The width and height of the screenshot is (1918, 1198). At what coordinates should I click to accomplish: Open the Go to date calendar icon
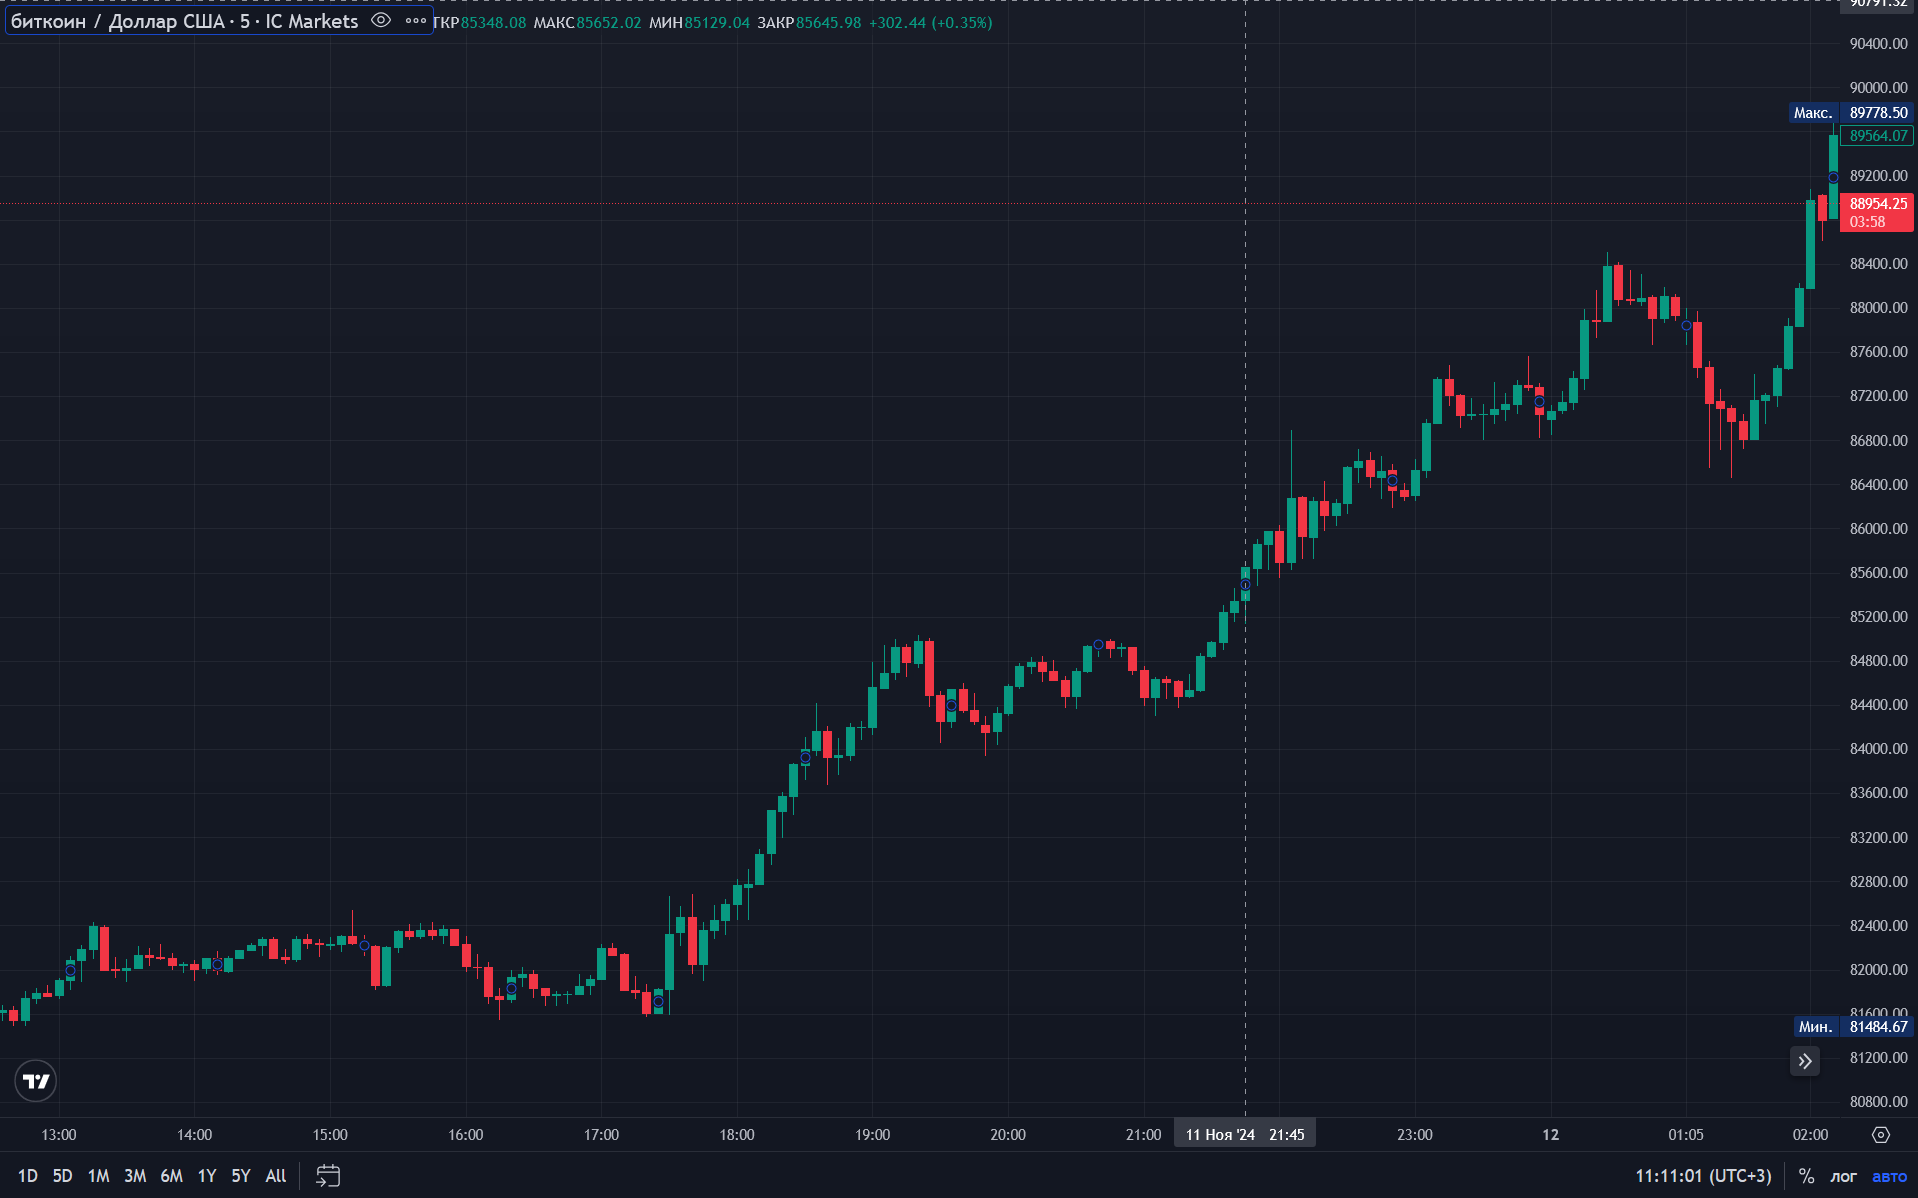(328, 1176)
